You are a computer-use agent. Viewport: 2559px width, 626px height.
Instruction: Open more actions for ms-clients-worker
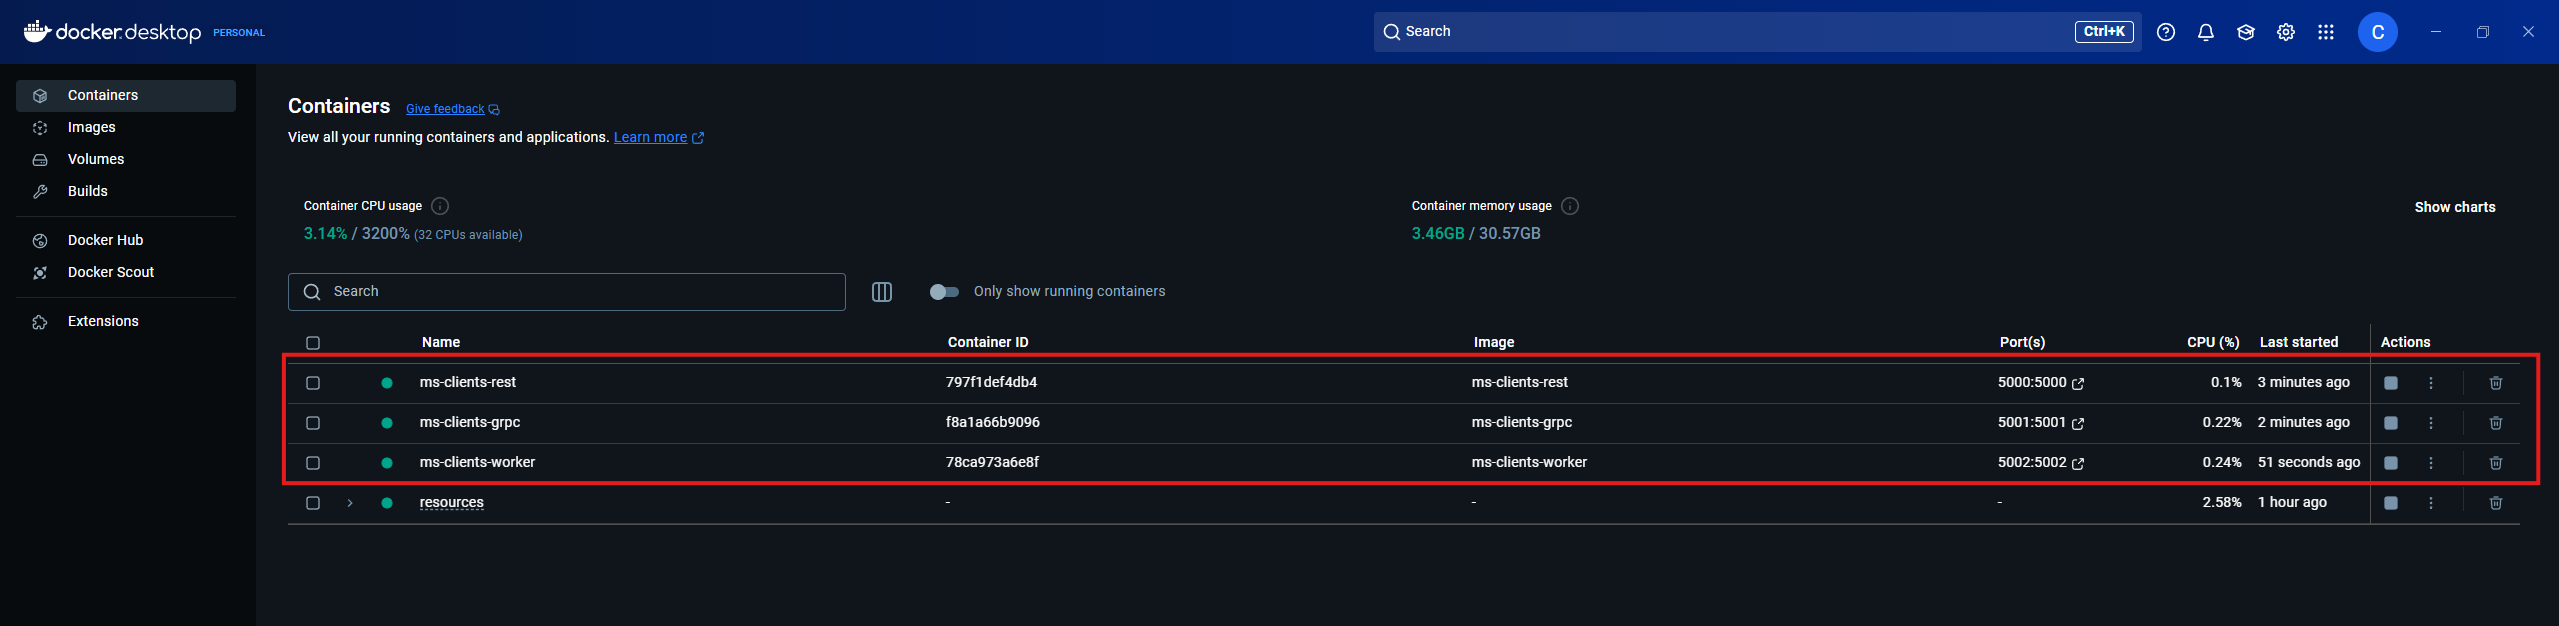pos(2431,463)
